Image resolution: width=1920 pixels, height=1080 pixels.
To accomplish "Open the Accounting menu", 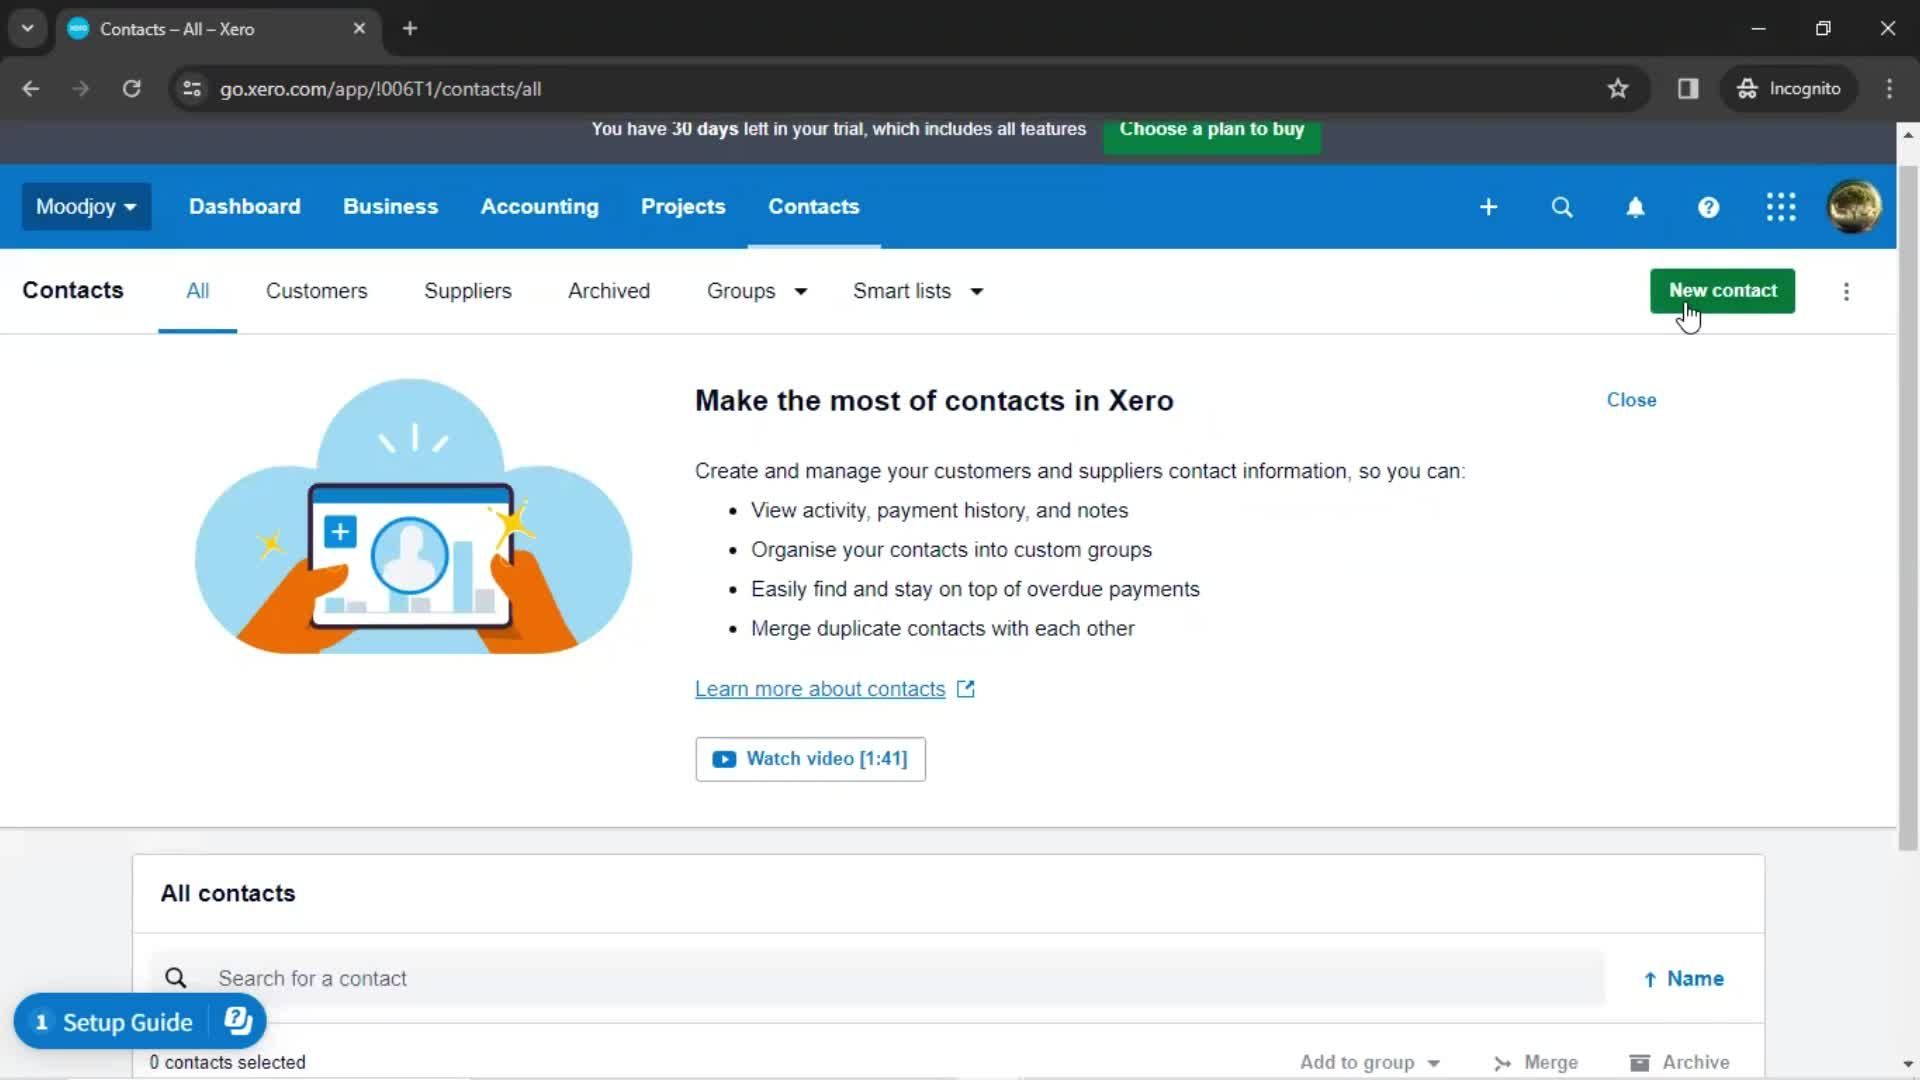I will [x=539, y=207].
